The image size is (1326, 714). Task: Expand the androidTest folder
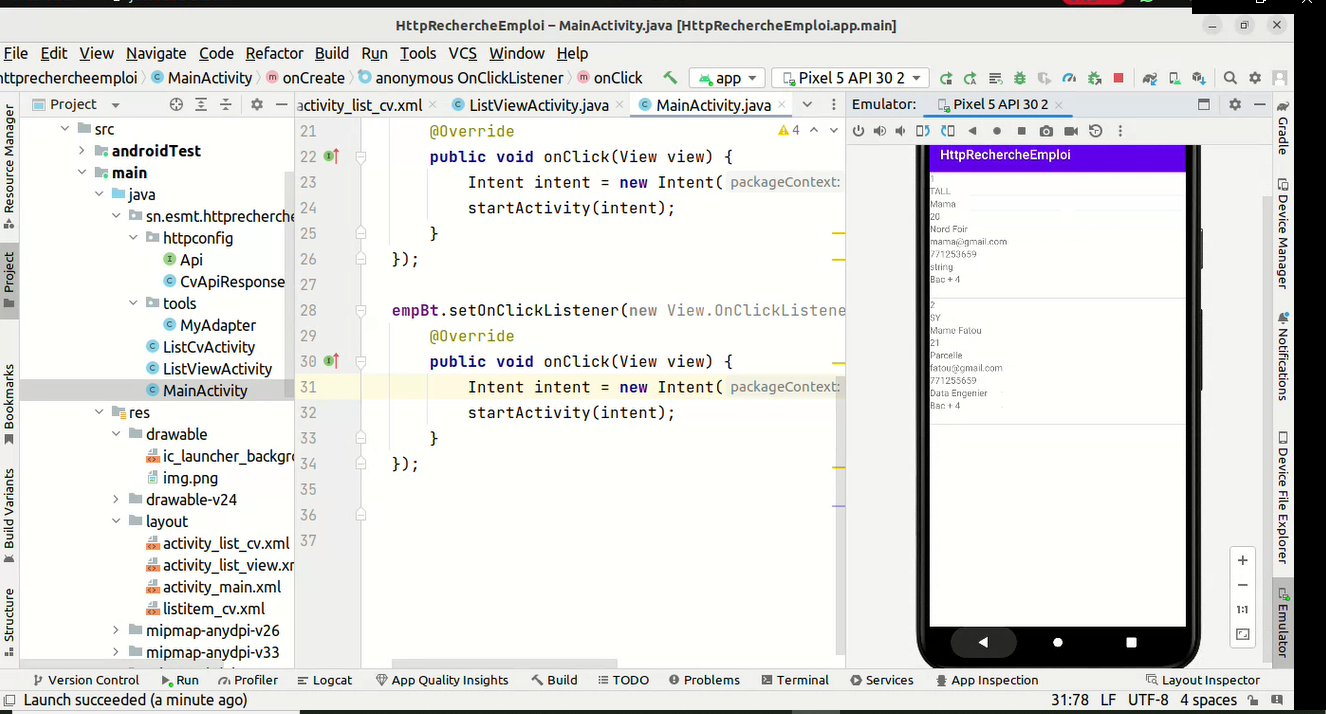[x=82, y=151]
